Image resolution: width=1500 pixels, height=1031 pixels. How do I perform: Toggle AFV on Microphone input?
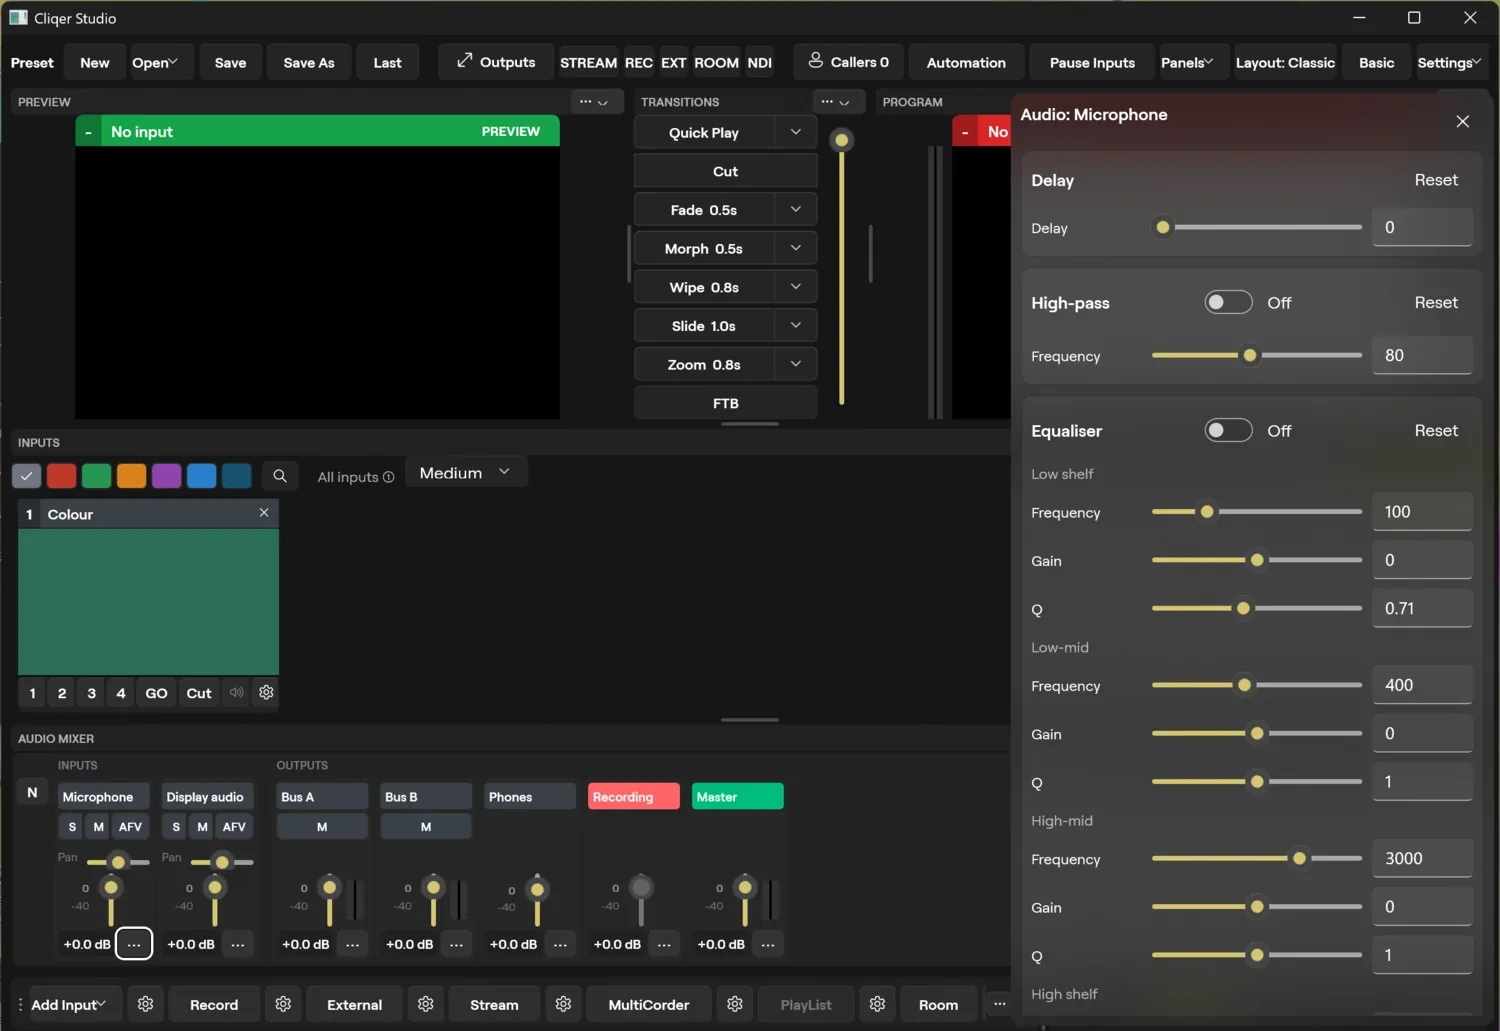[130, 827]
